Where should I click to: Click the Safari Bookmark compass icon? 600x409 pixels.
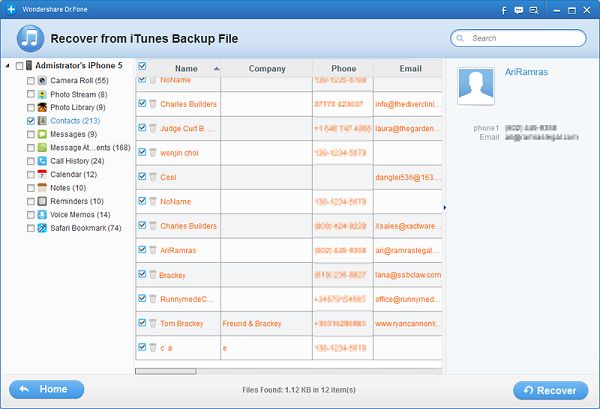click(42, 228)
